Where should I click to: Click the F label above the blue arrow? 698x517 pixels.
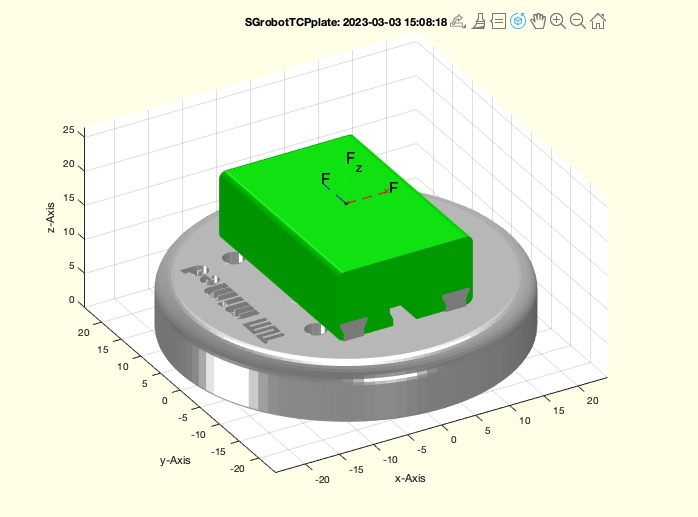click(326, 179)
